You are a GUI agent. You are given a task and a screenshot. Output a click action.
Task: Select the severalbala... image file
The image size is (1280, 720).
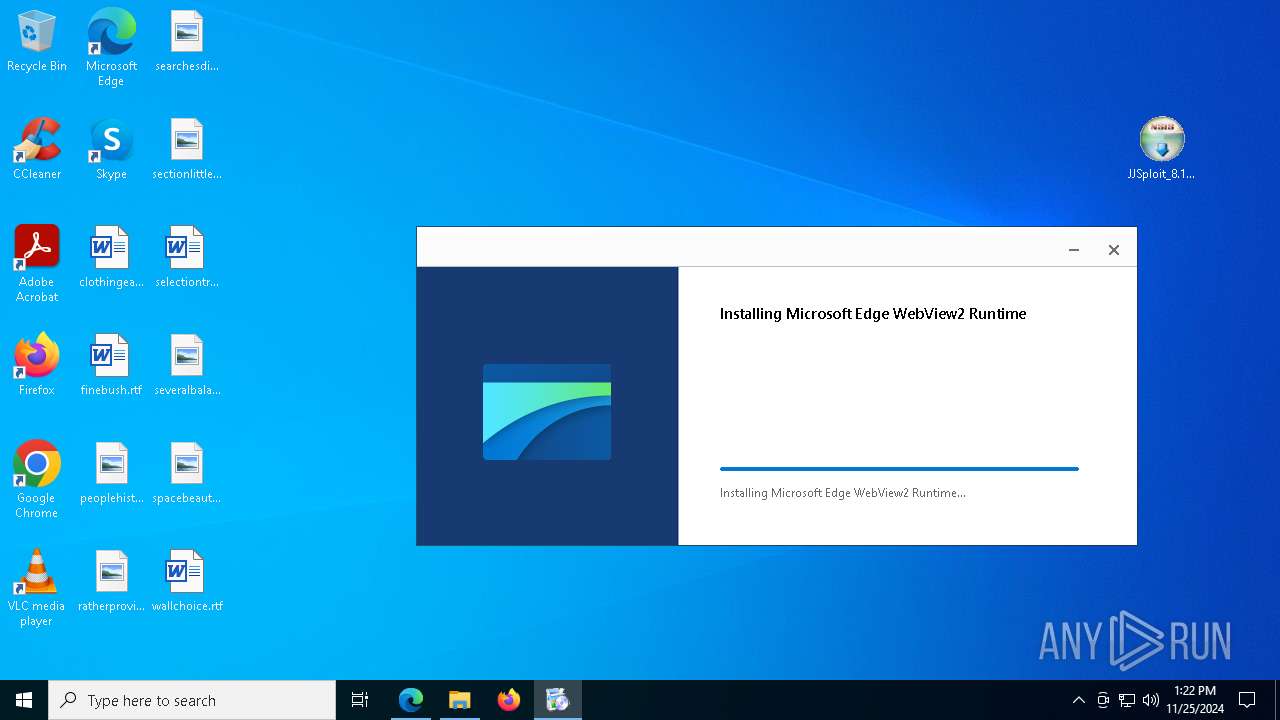click(187, 366)
